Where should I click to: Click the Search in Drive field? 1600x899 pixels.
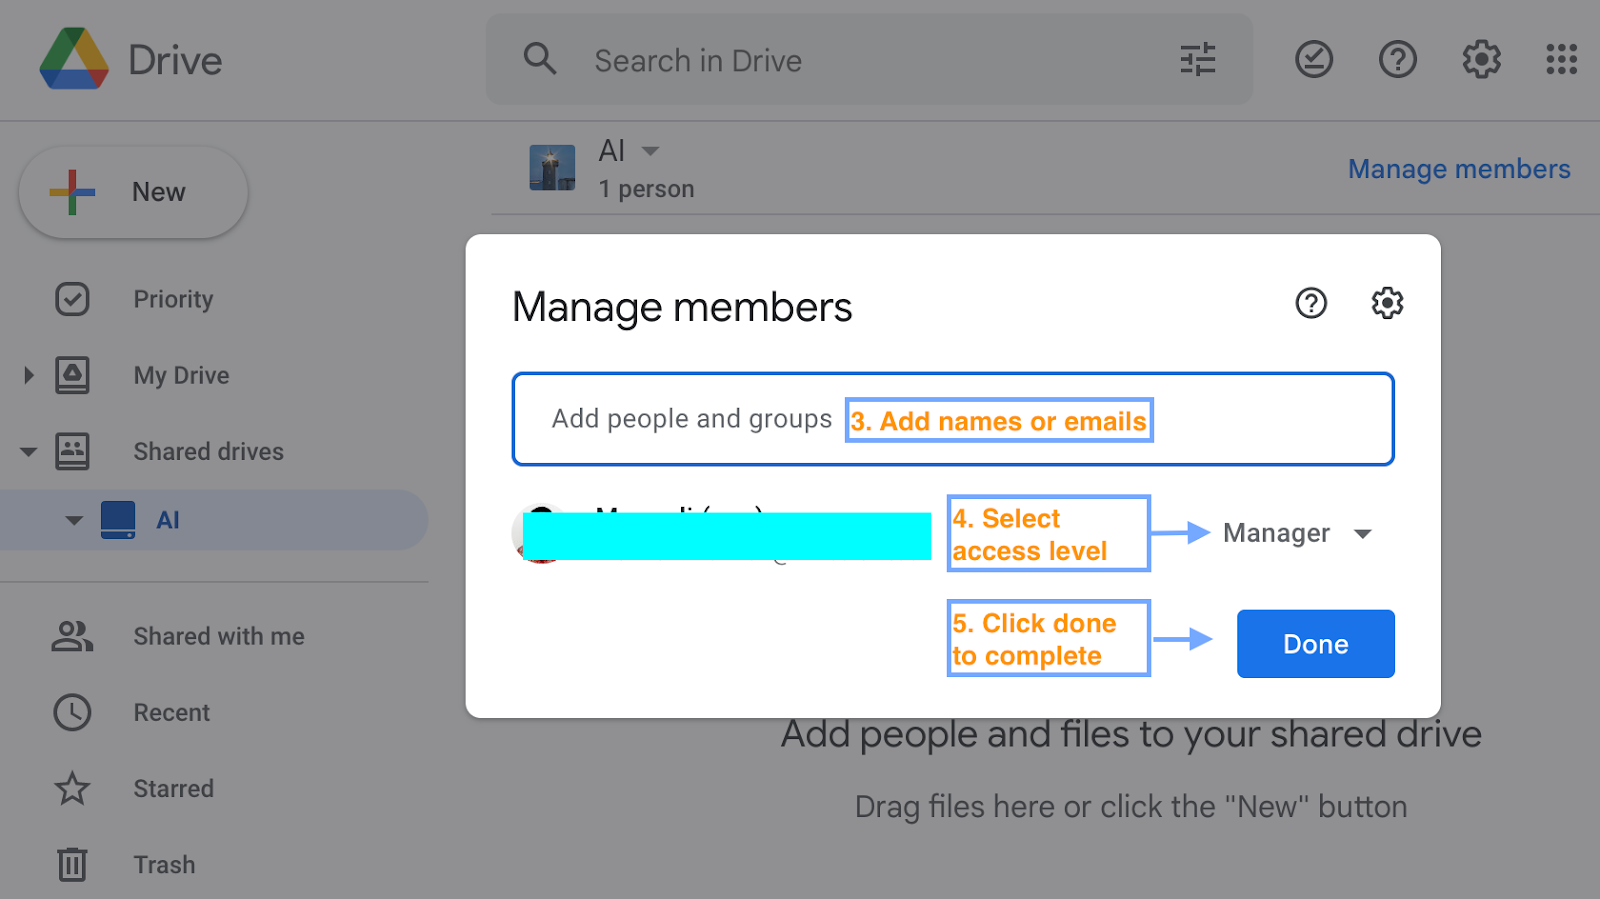pyautogui.click(x=869, y=60)
